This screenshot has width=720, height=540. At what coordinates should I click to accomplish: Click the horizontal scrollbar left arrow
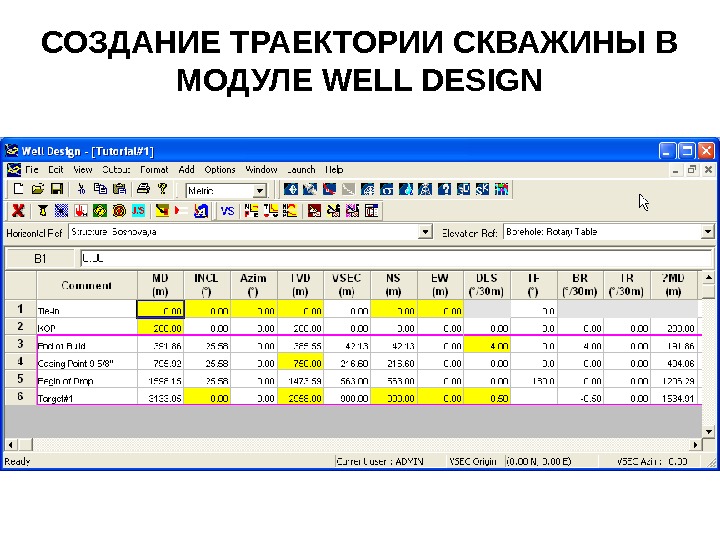coord(11,444)
